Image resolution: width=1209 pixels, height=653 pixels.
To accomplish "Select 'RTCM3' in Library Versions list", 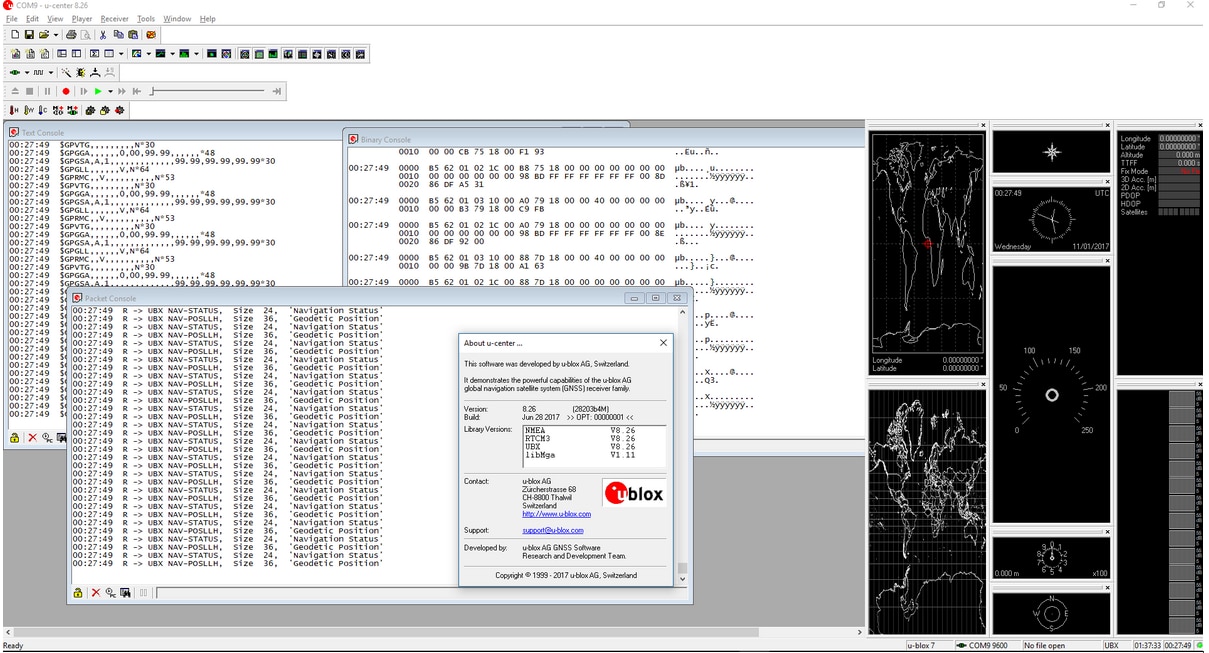I will point(538,438).
